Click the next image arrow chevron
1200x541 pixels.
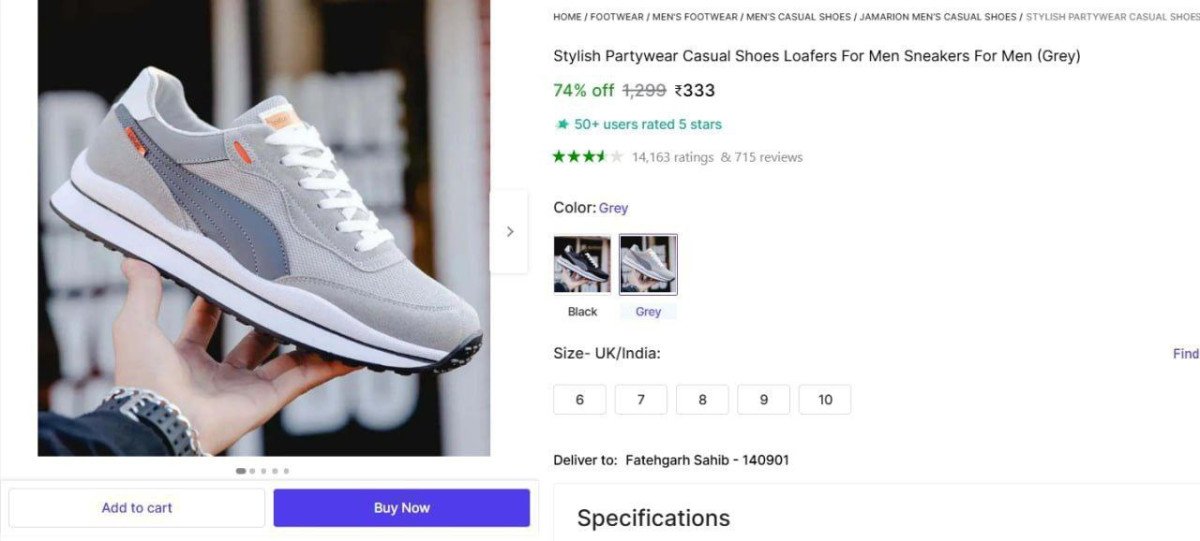(509, 231)
